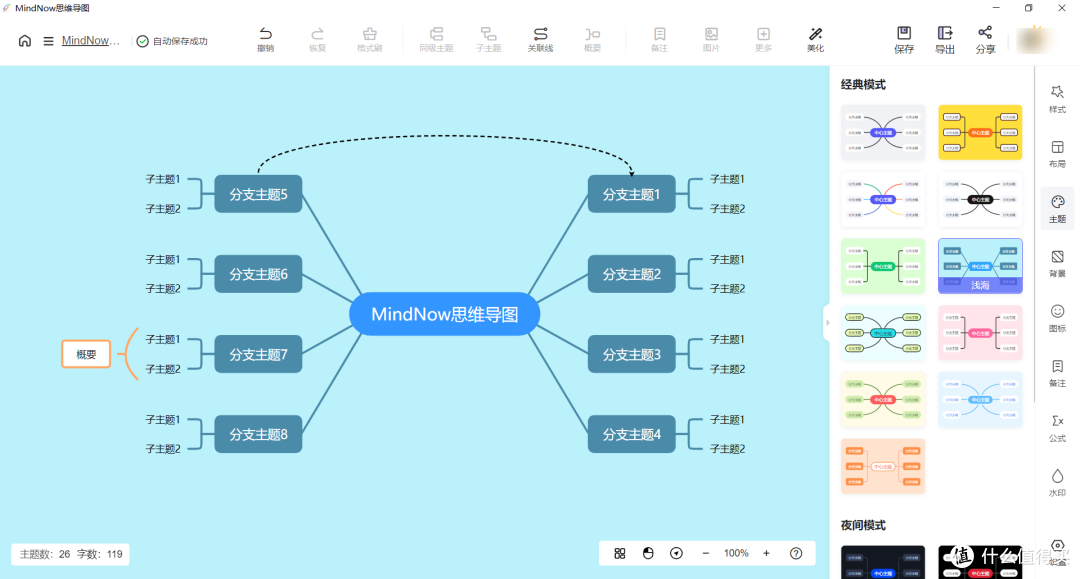This screenshot has width=1080, height=579.
Task: Insert a 图片 image
Action: click(x=712, y=40)
